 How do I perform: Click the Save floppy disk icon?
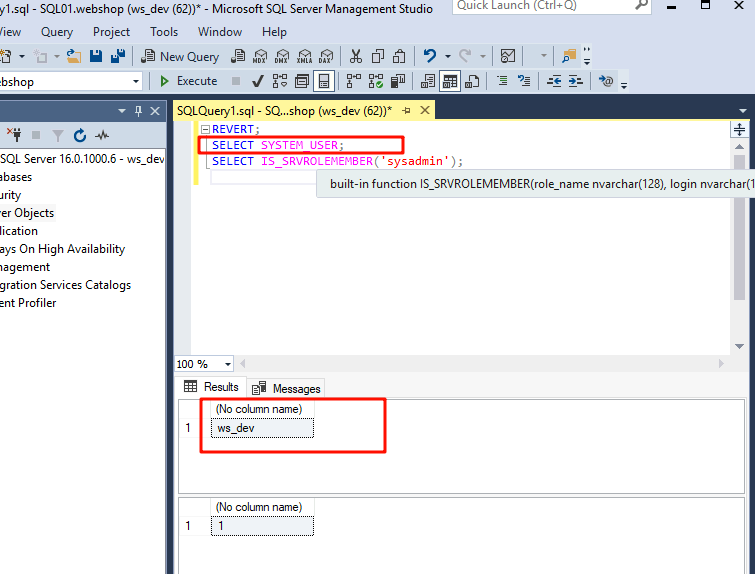[x=96, y=57]
